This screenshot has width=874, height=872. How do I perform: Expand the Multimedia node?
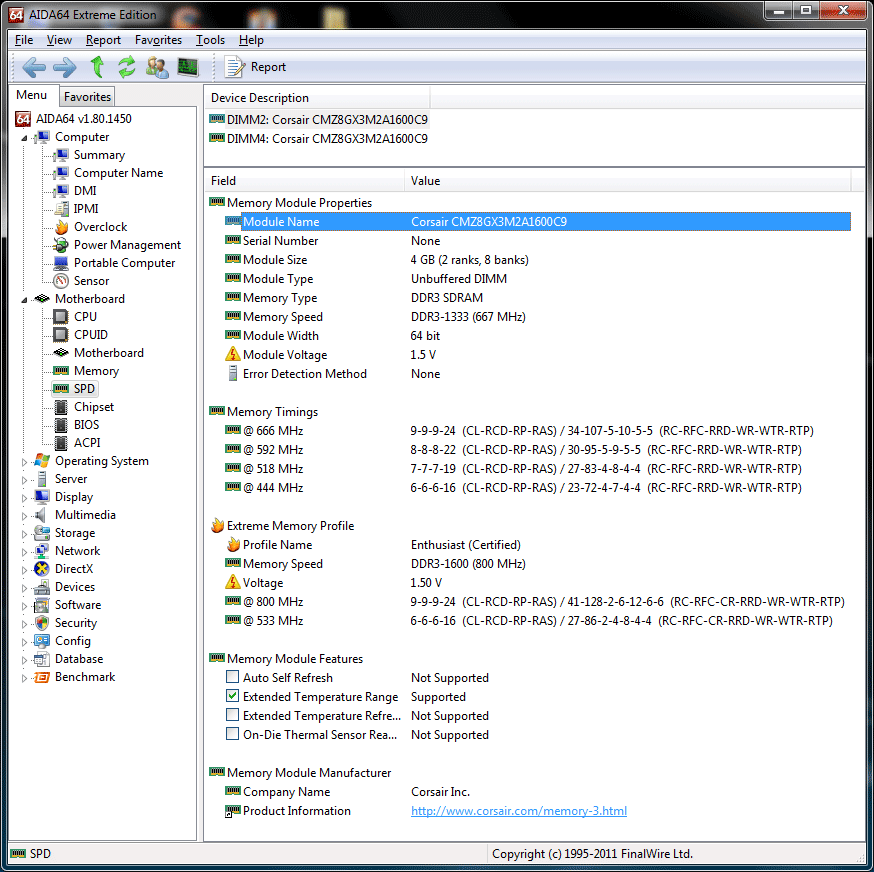24,516
